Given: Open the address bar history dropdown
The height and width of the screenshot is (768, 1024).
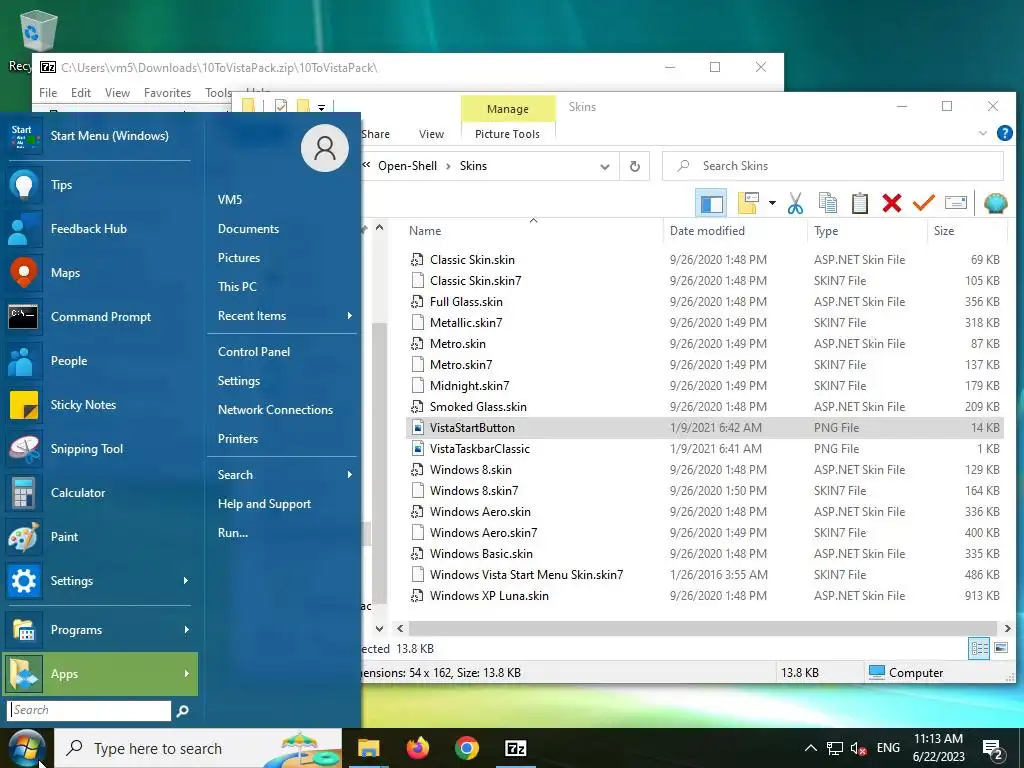Looking at the screenshot, I should (605, 167).
